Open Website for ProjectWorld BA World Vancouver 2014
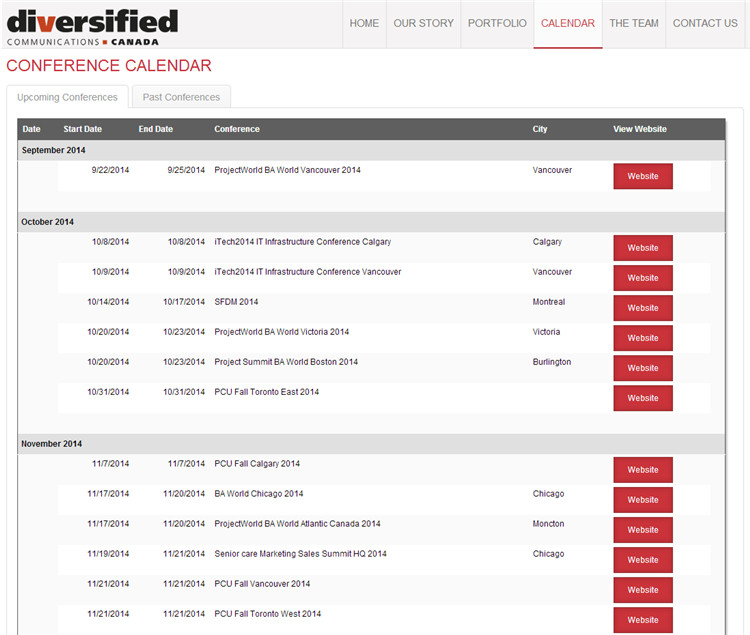The height and width of the screenshot is (635, 750). tap(642, 176)
